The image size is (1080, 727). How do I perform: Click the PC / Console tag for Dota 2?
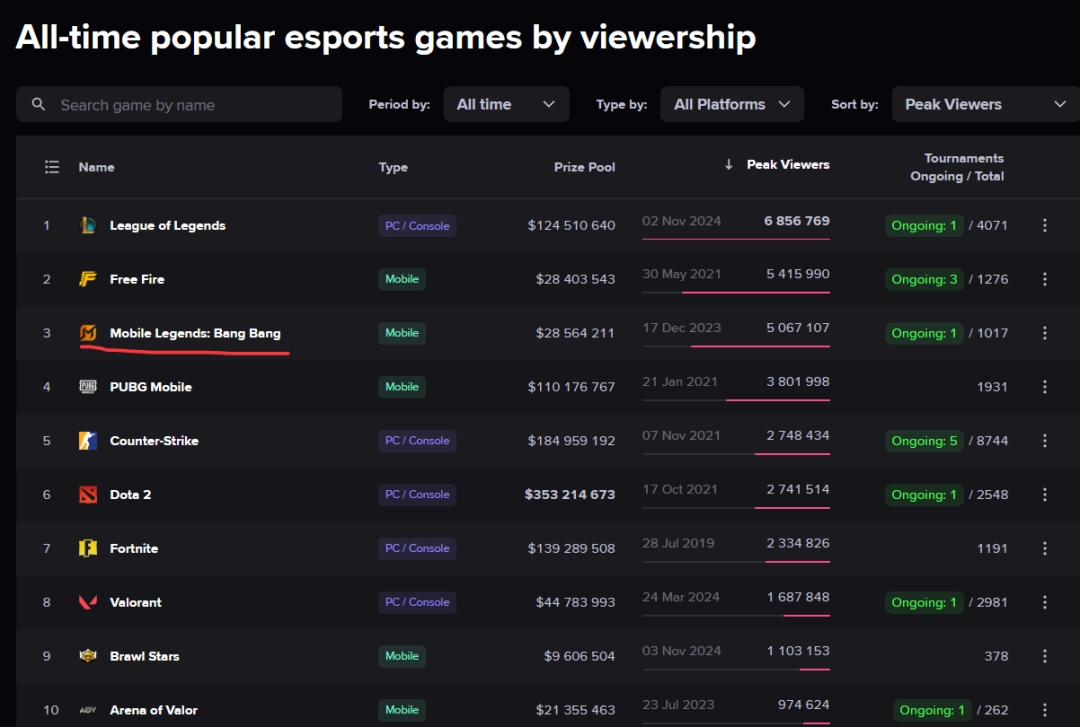[417, 494]
